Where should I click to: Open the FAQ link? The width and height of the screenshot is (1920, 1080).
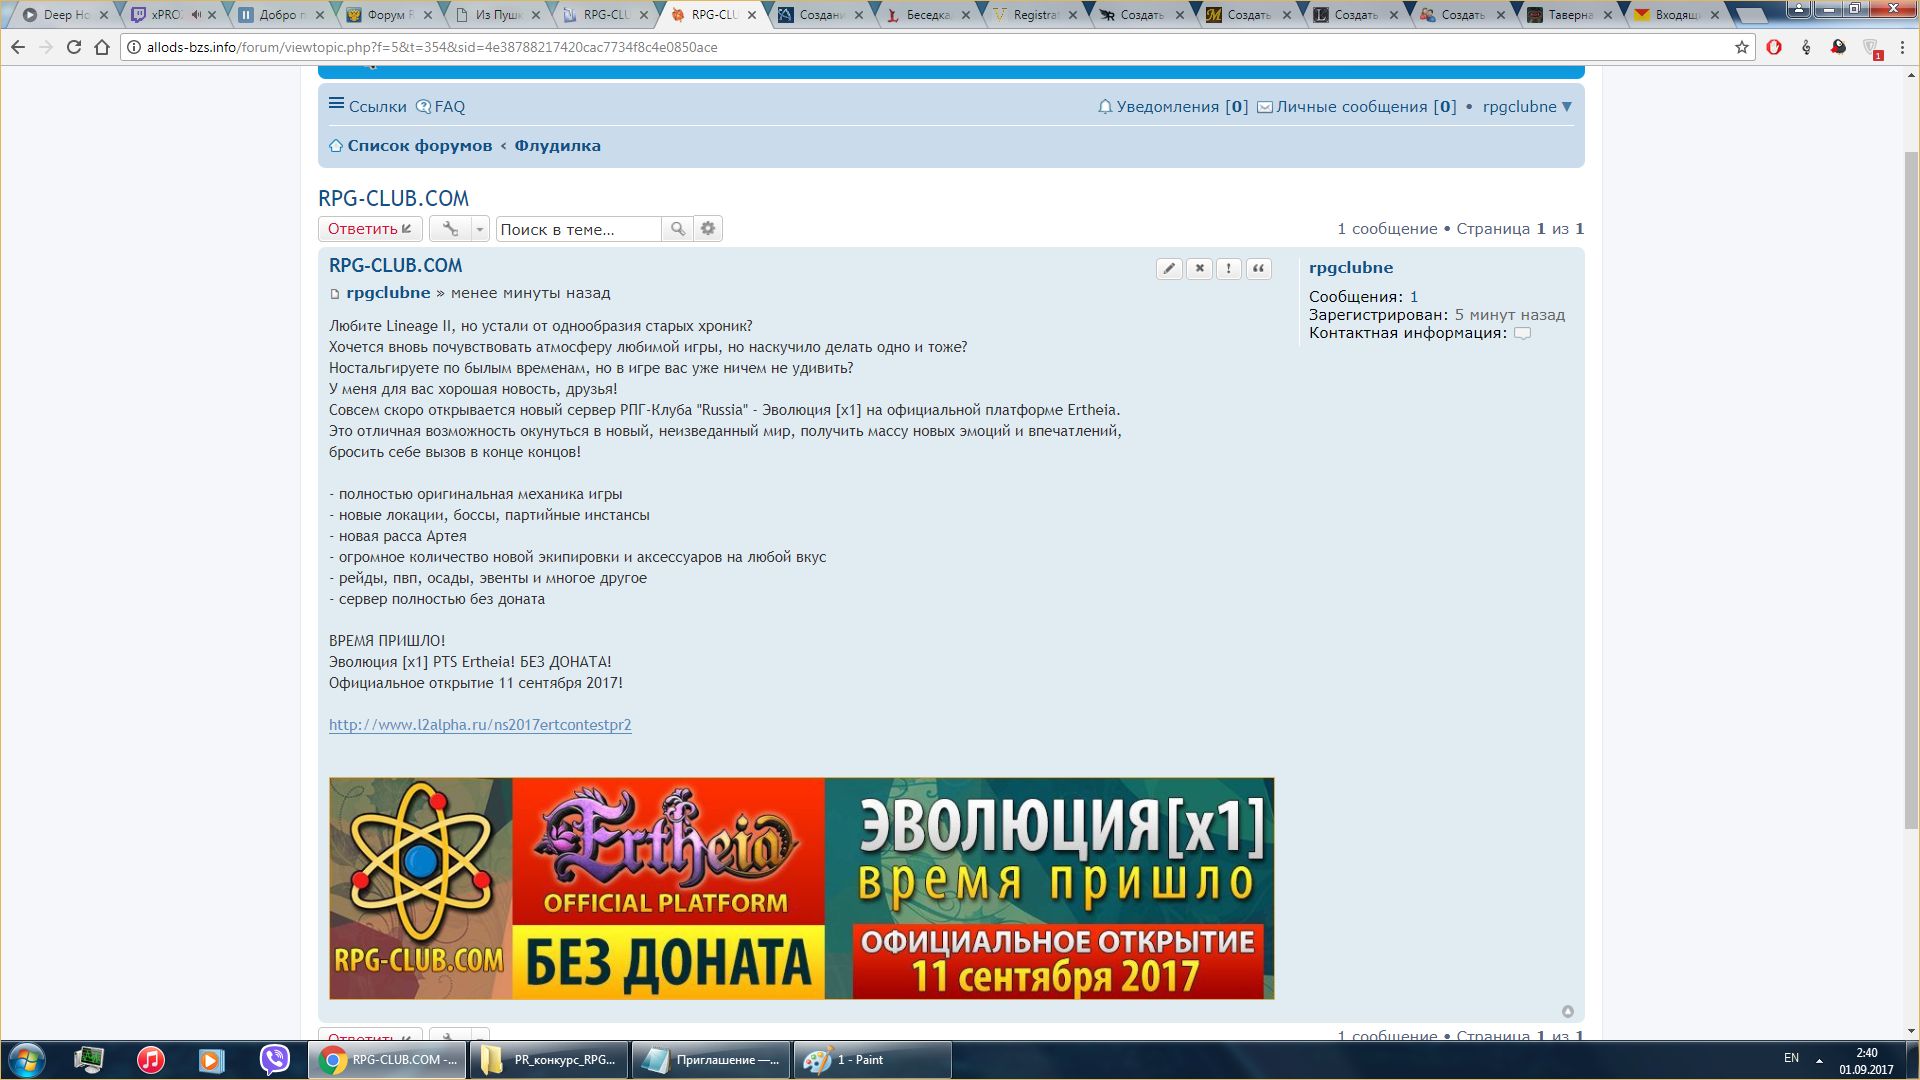[x=441, y=107]
